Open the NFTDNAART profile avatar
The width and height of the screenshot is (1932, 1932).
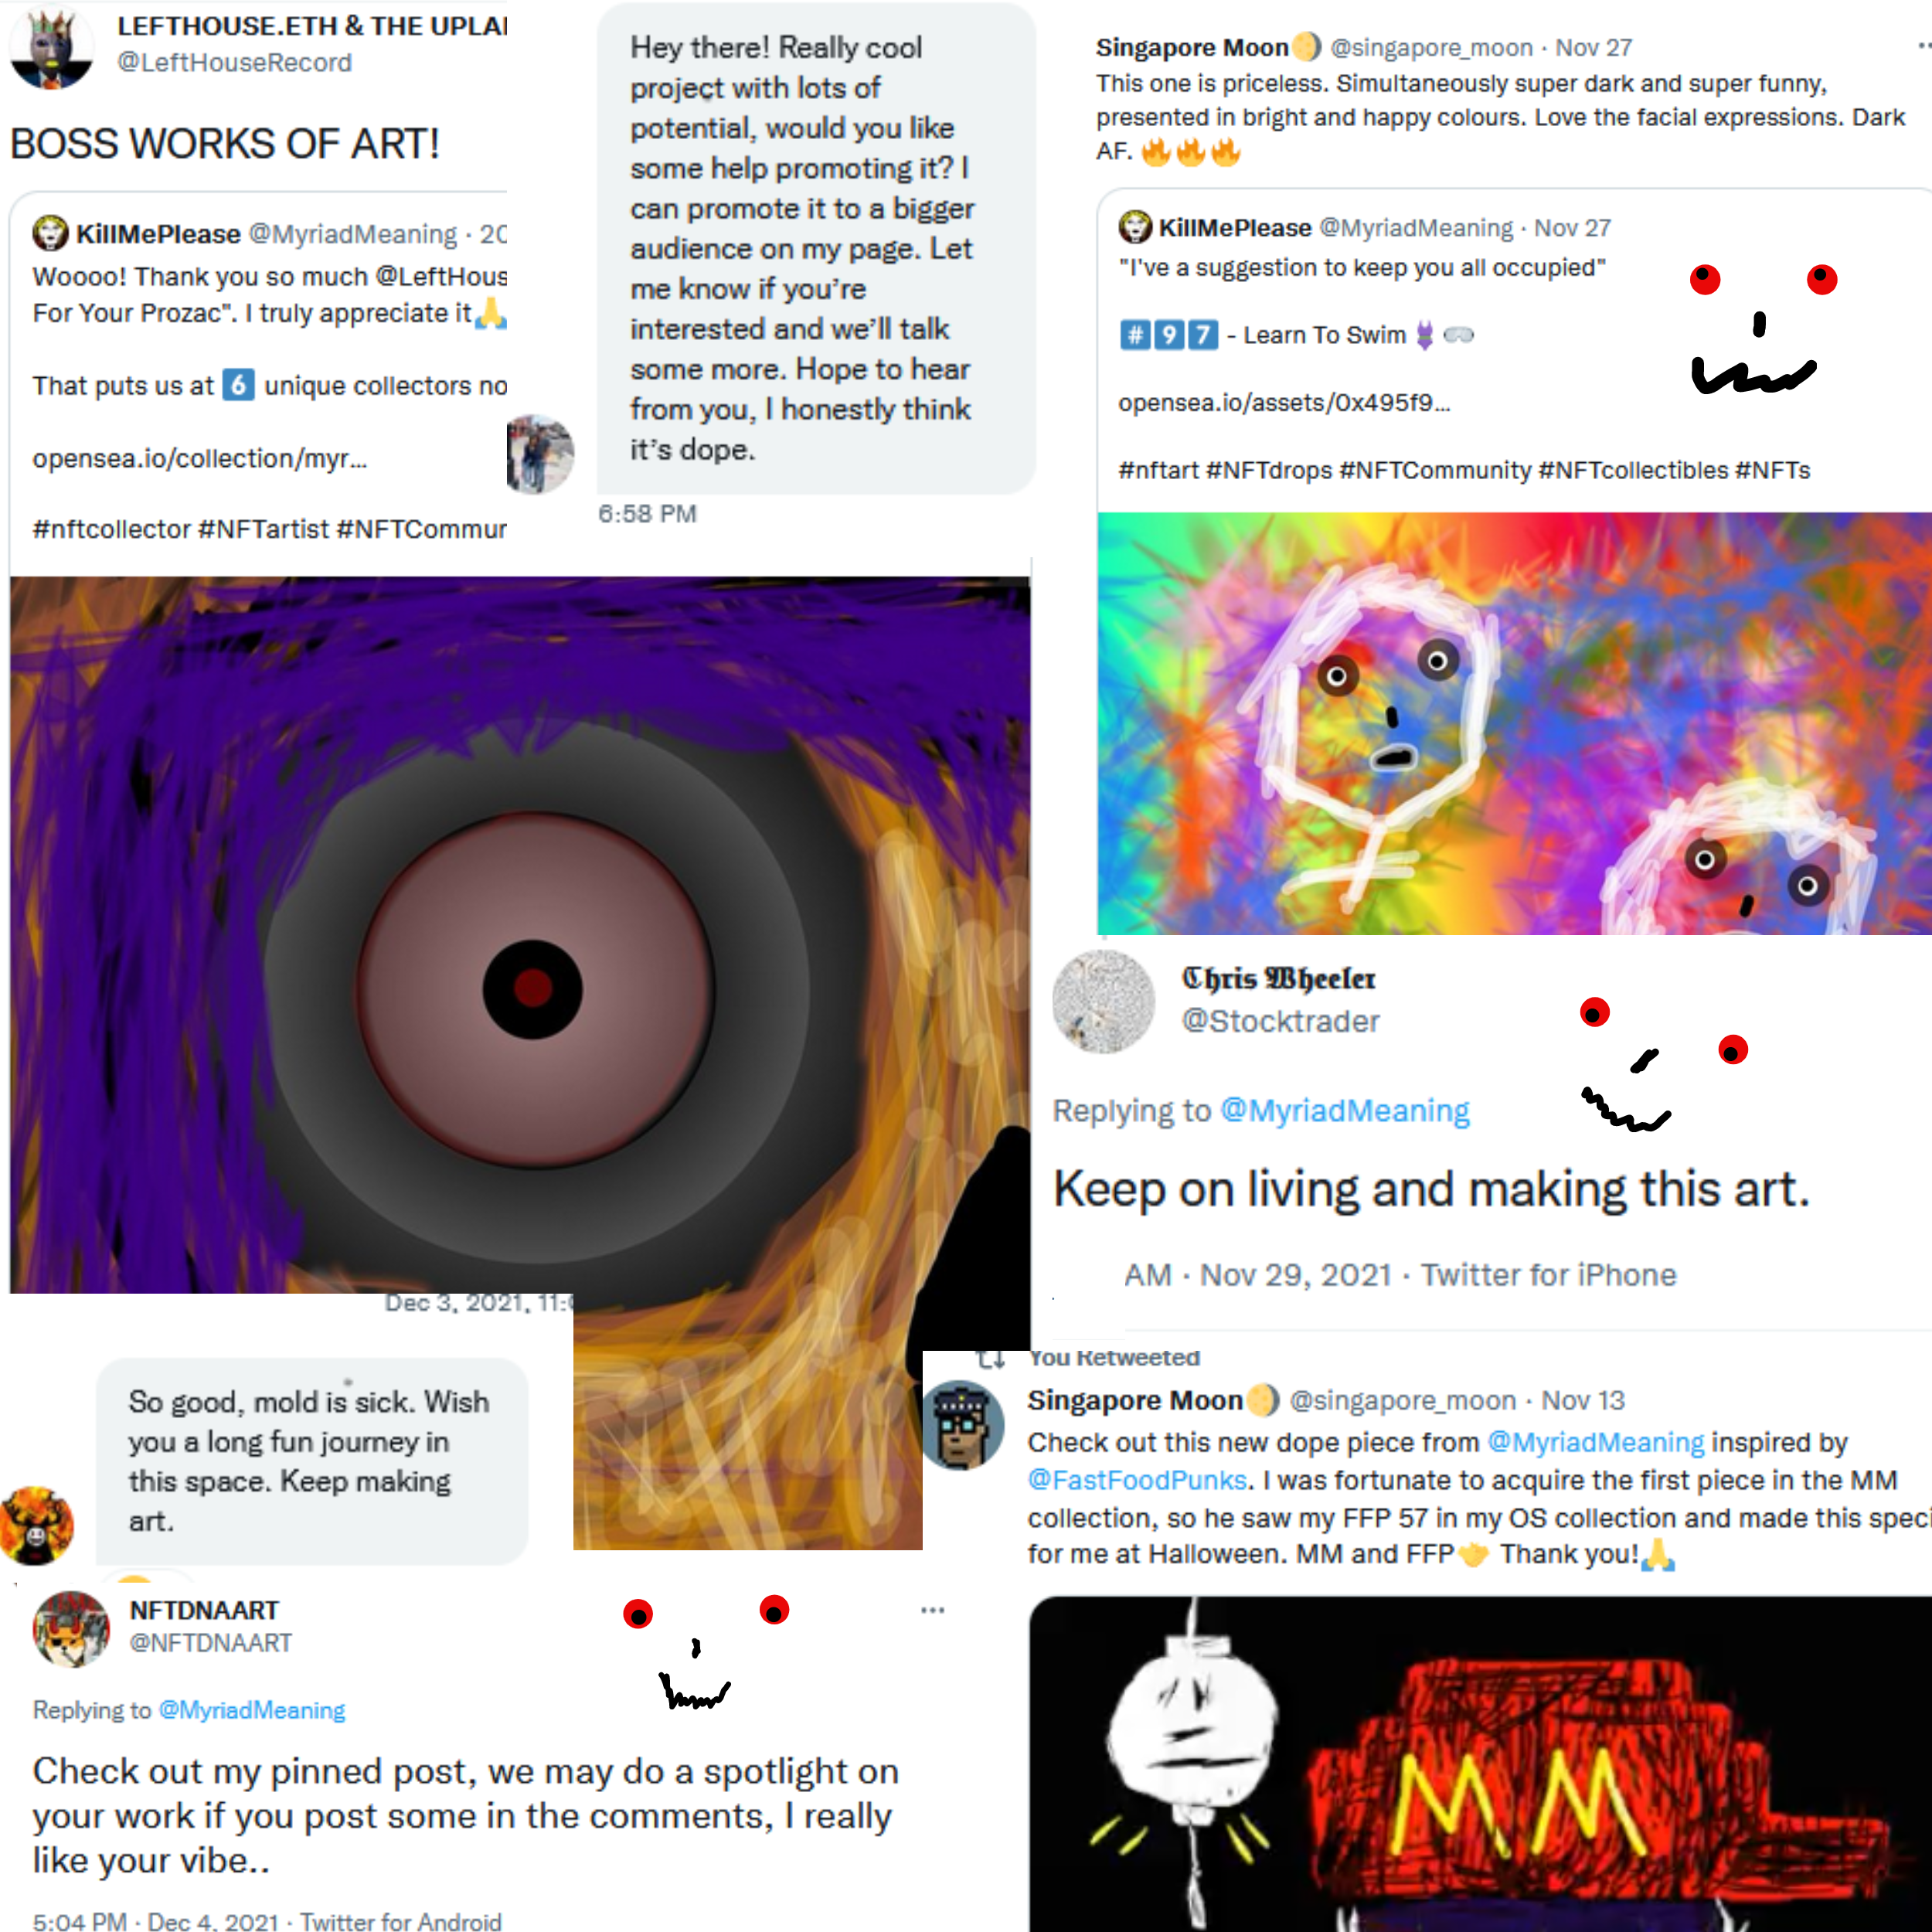[71, 1629]
